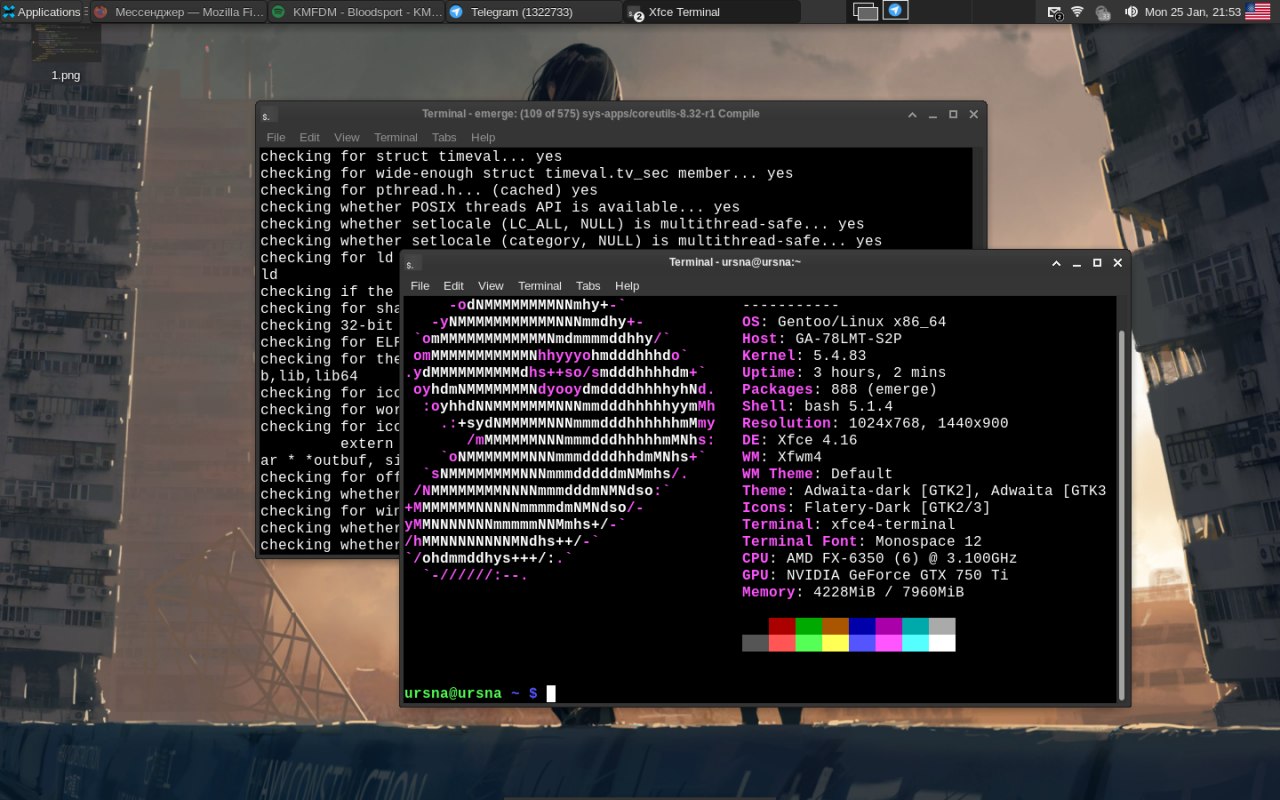Click the 'OS: Gentoo/Linux x86_64' line

coord(844,322)
